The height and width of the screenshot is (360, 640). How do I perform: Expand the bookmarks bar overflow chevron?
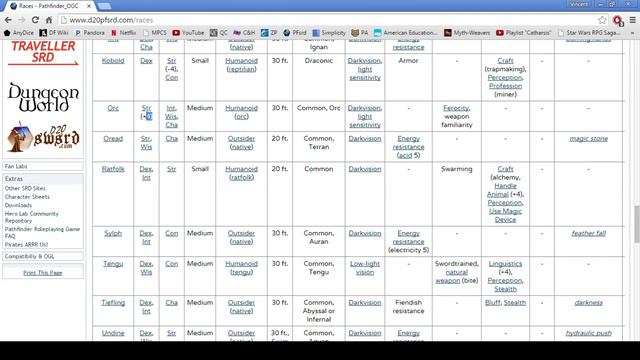632,33
